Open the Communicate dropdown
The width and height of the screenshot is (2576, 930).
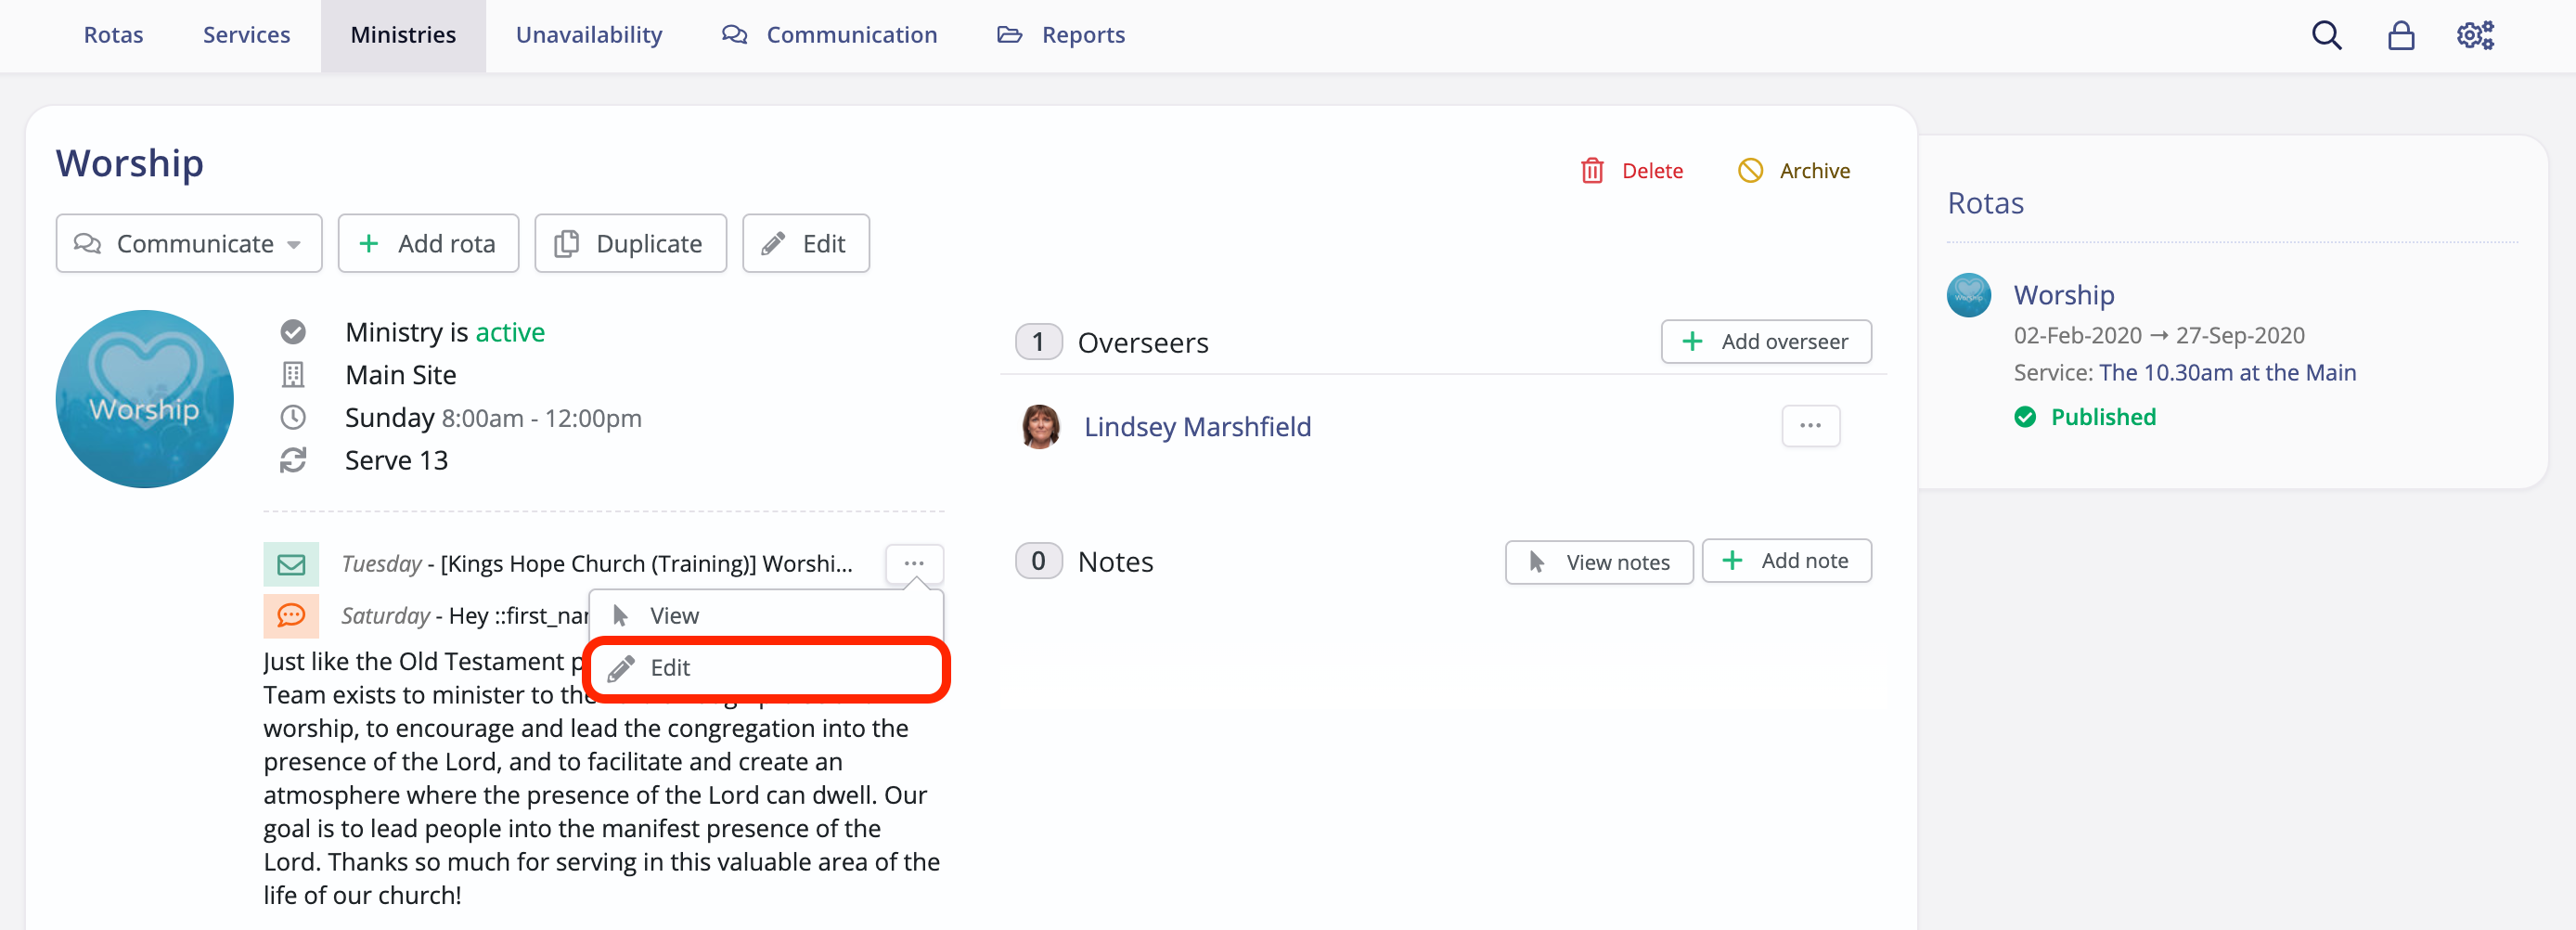tap(188, 243)
